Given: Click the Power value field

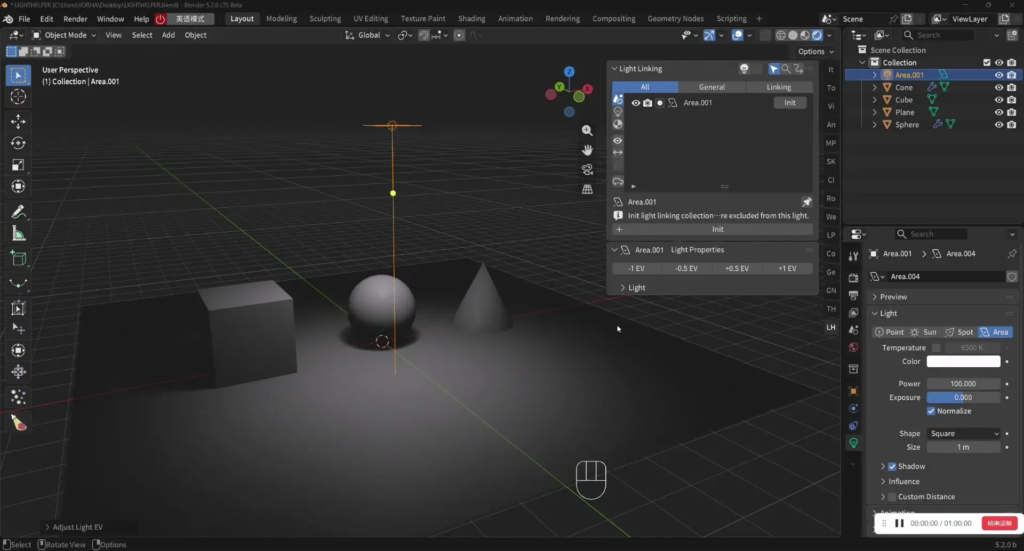Looking at the screenshot, I should click(963, 384).
